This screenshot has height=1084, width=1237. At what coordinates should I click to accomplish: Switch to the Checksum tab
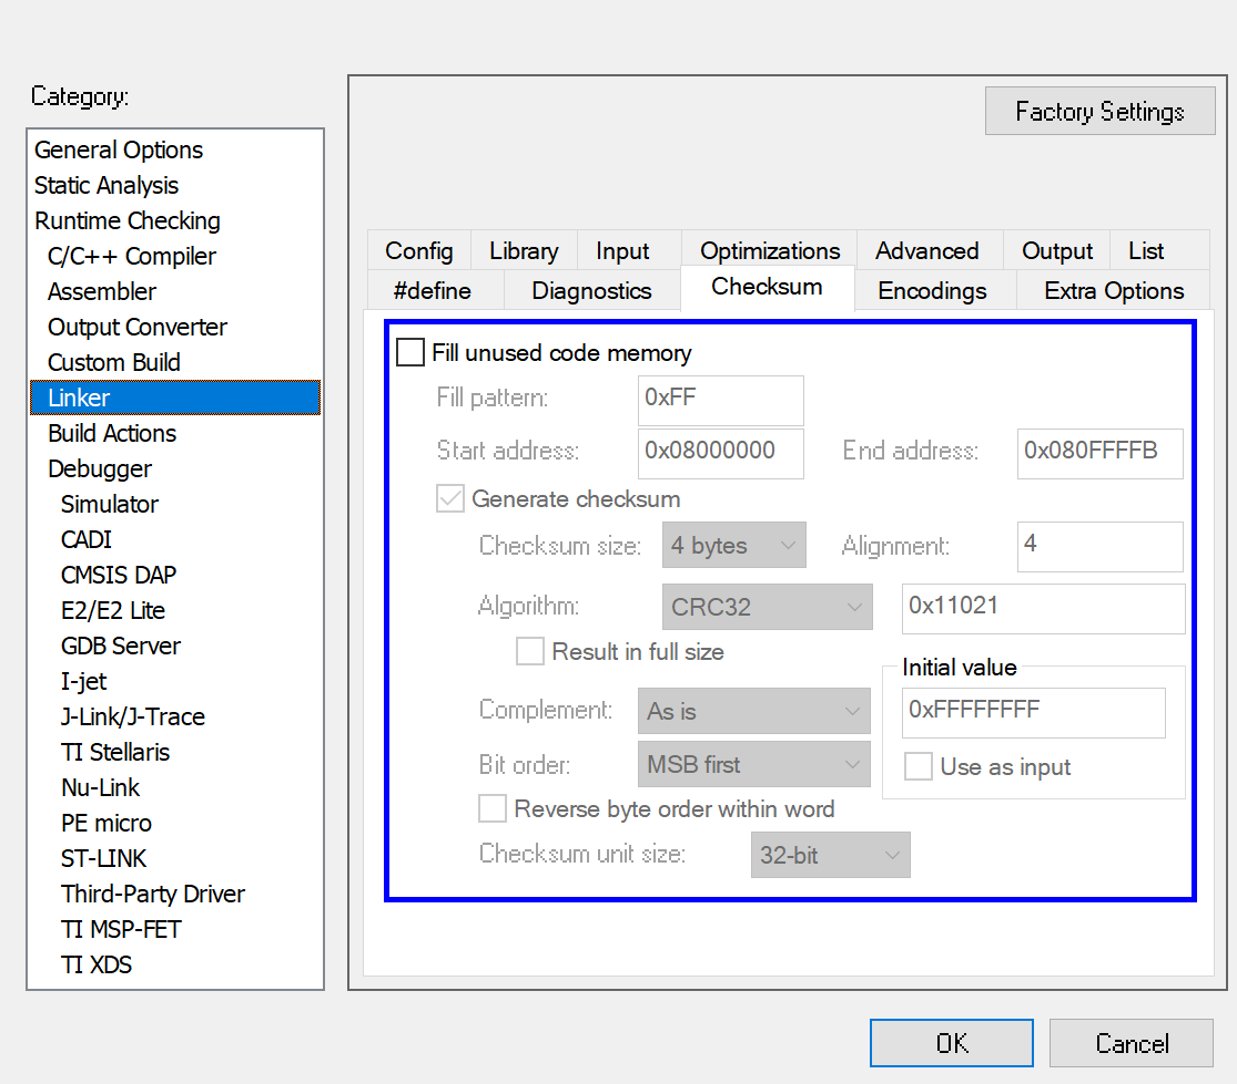point(766,287)
